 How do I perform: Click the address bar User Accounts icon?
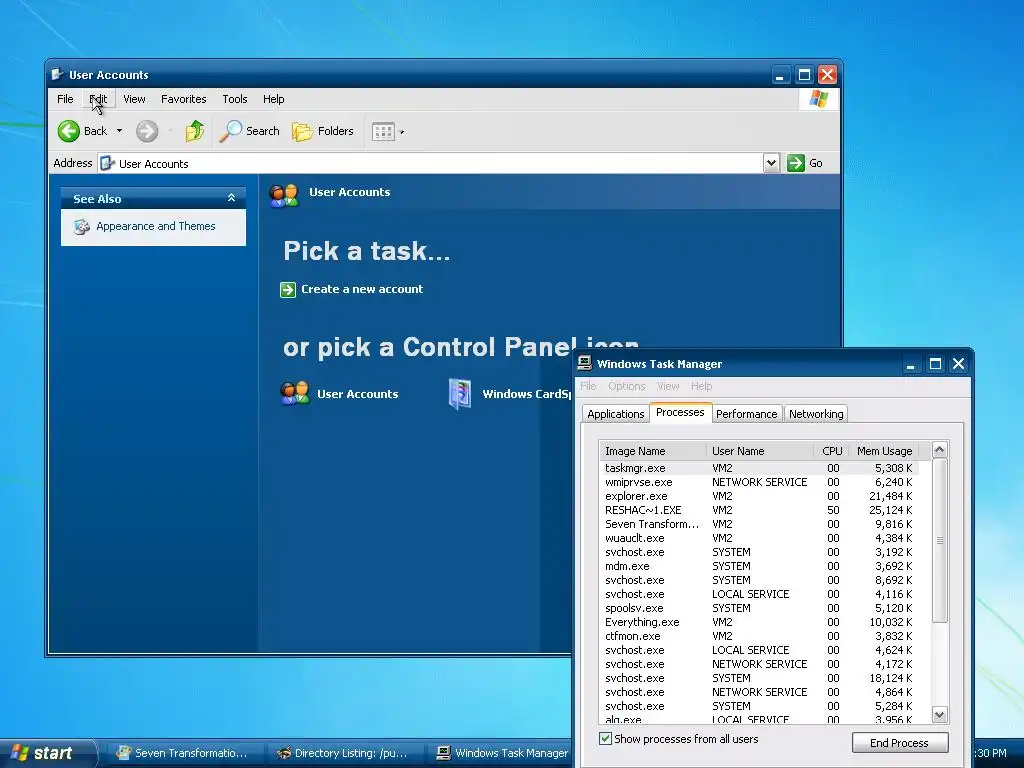click(108, 163)
